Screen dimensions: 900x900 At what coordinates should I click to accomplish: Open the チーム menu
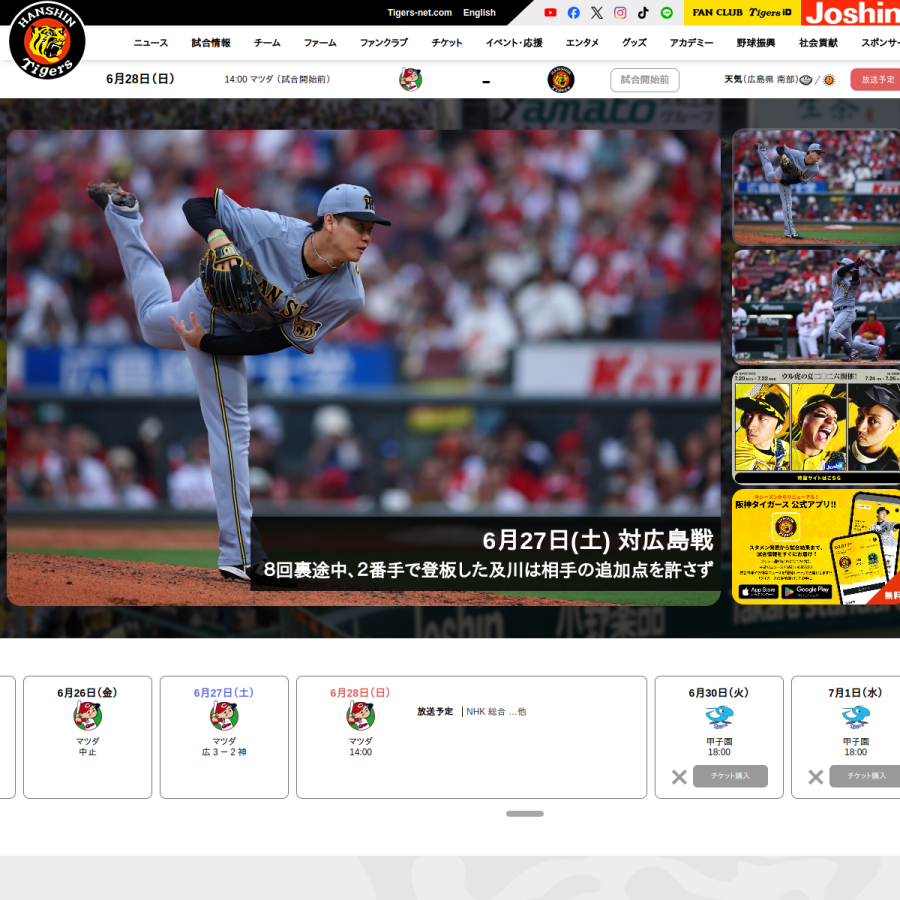point(267,42)
